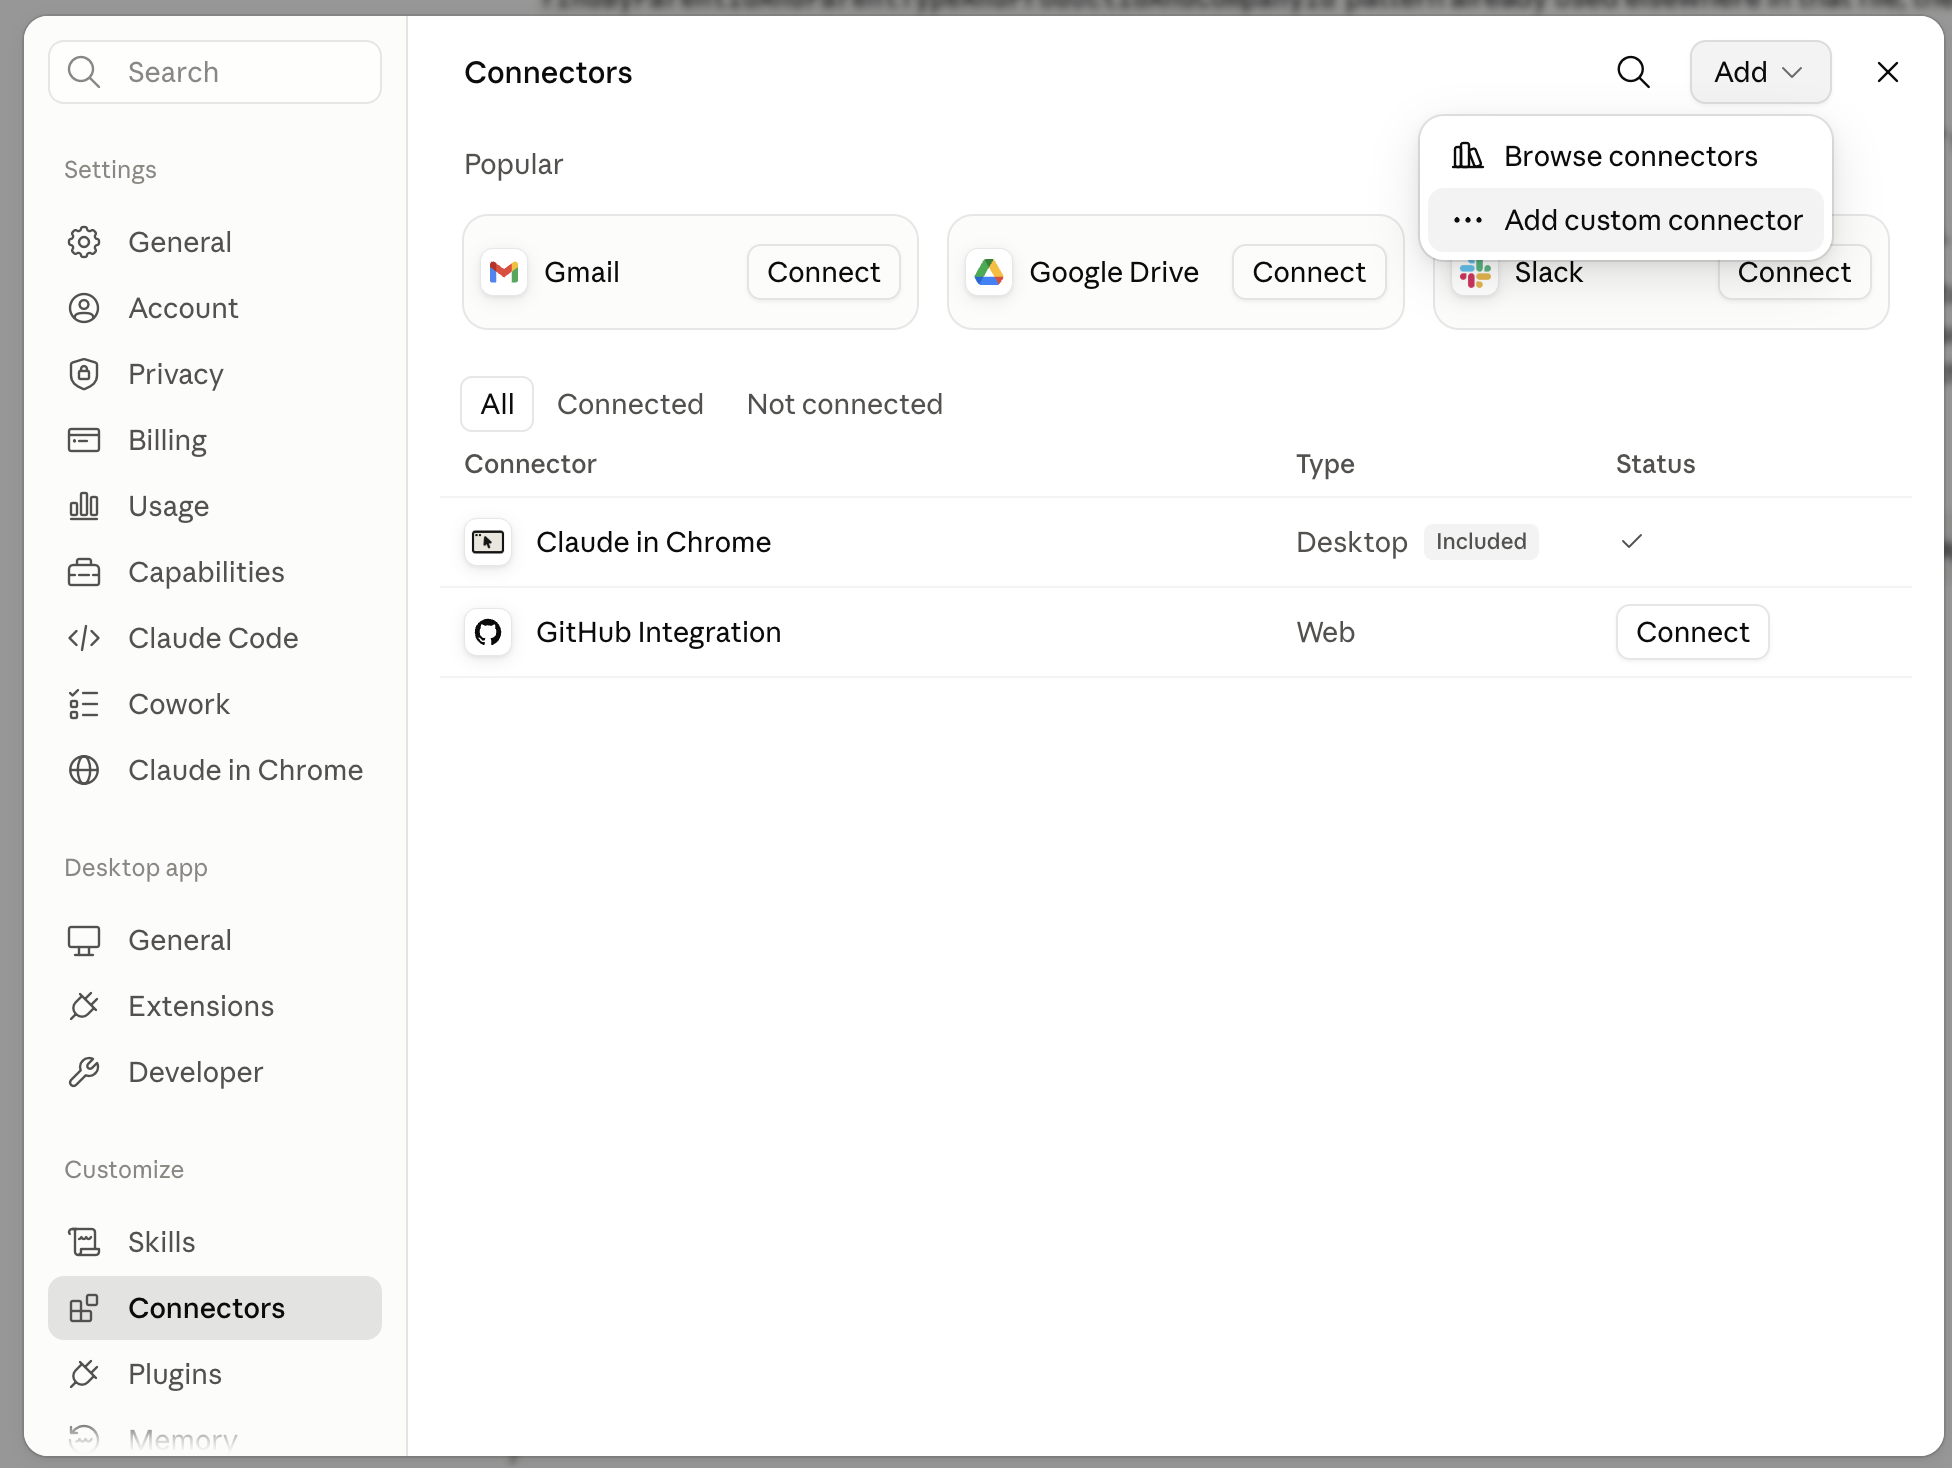
Task: Connect the Gmail connector
Action: tap(823, 272)
